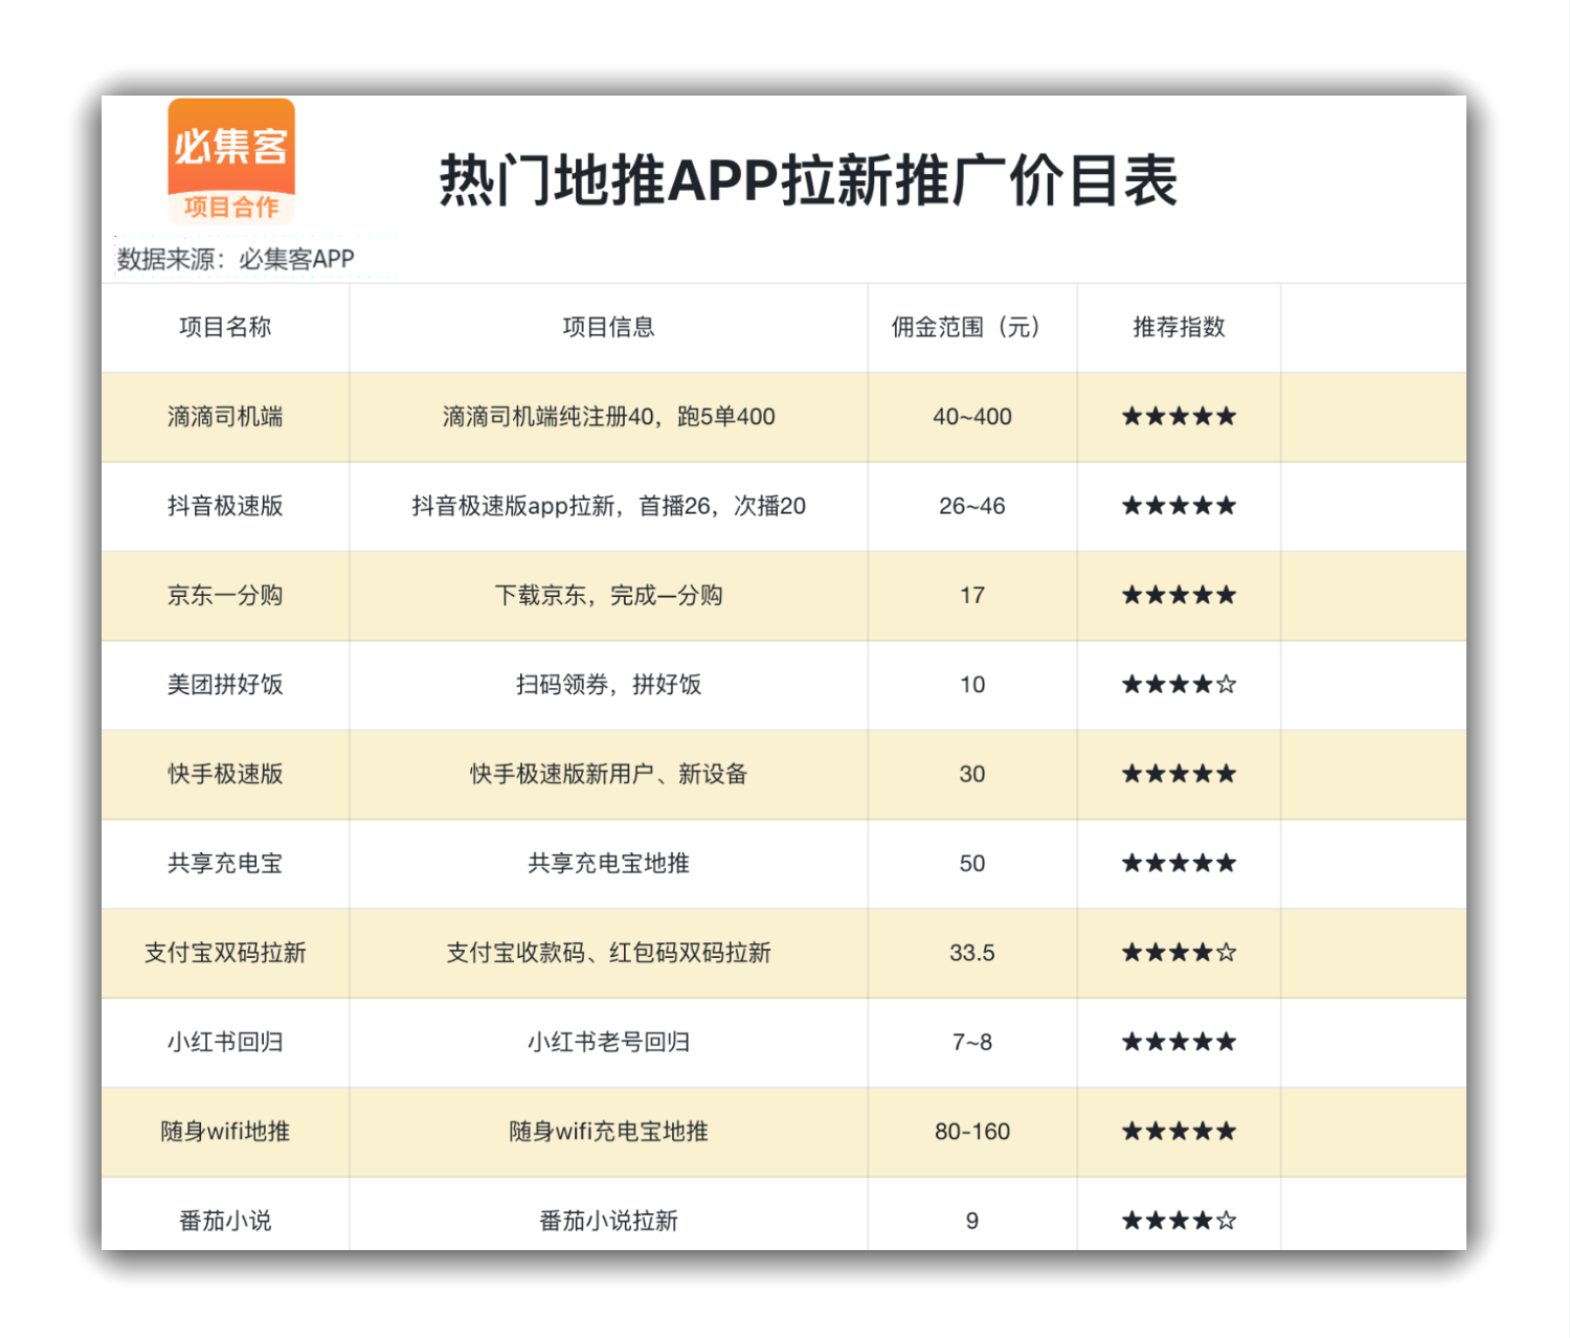This screenshot has height=1338, width=1570.
Task: Click the 小红书老号回归 description cell
Action: (x=608, y=1042)
